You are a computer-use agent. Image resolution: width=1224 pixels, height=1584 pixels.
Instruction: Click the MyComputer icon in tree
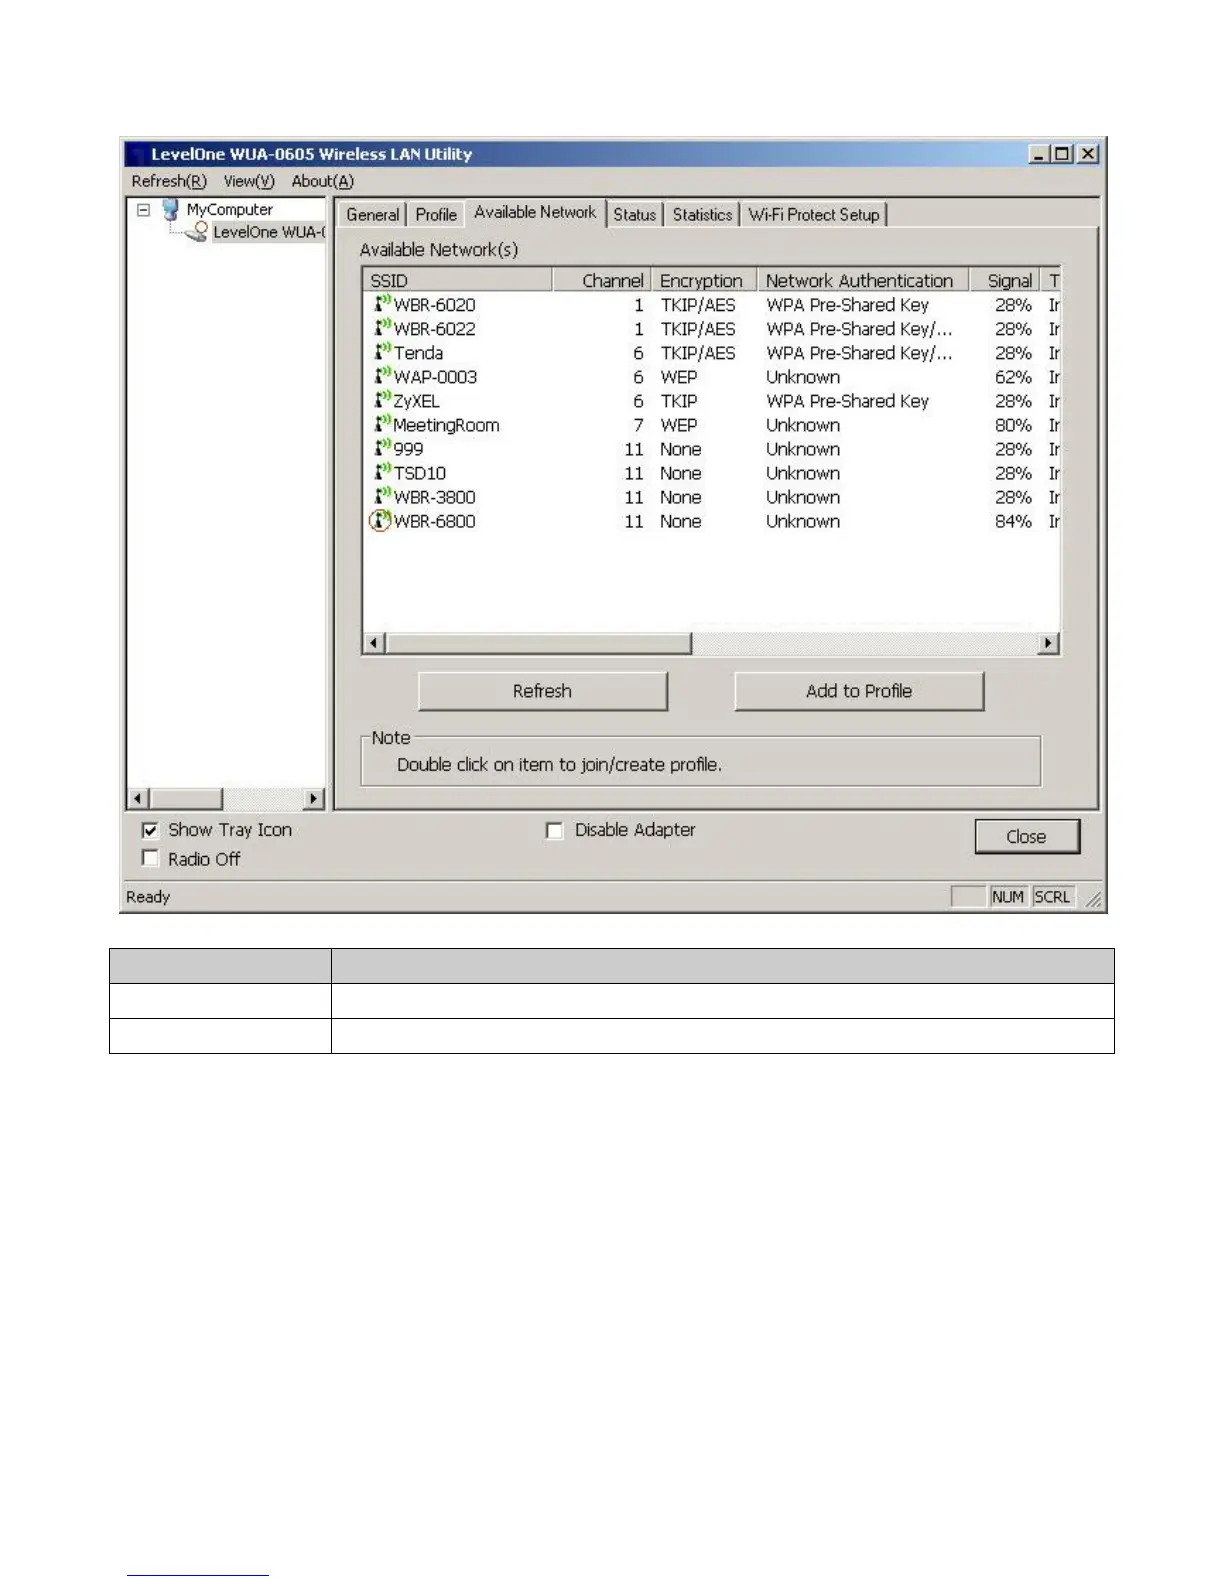click(x=170, y=209)
